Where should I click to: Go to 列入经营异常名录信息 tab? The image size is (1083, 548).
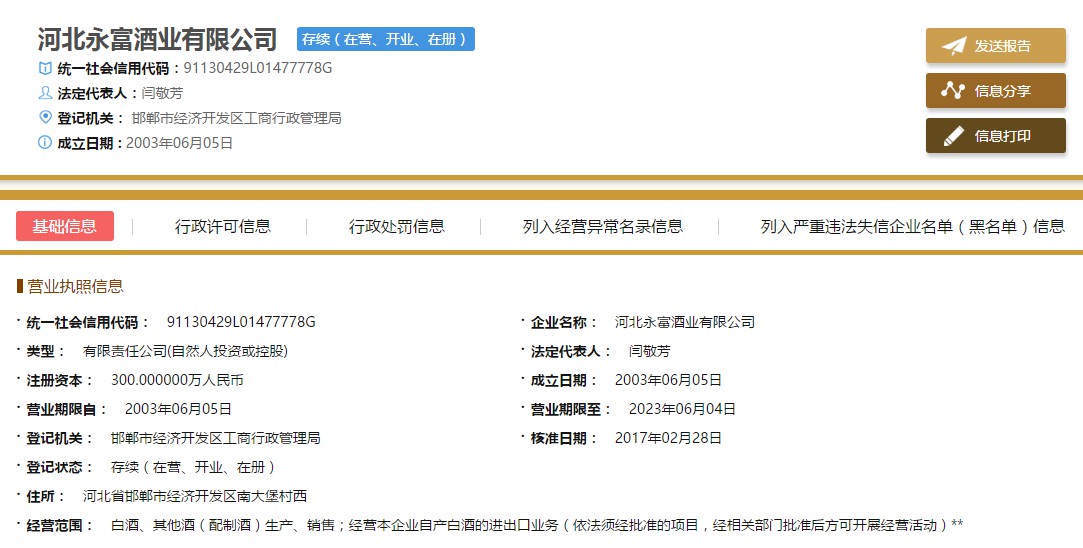(x=603, y=226)
